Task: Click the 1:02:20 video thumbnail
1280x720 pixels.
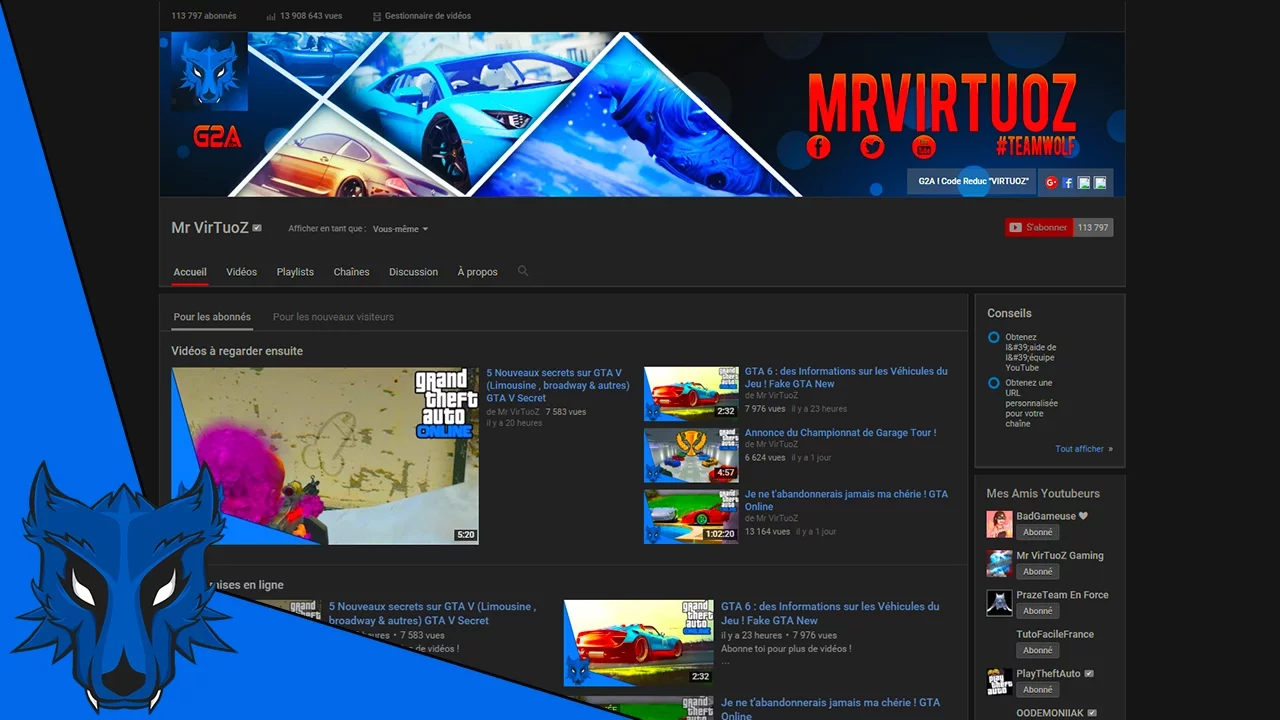Action: tap(691, 516)
